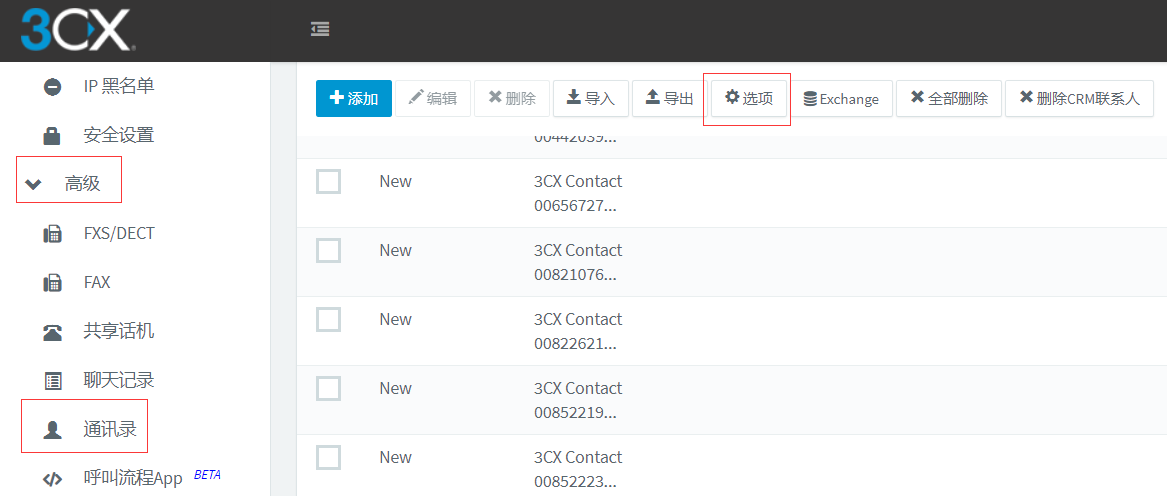Open FXS/DECT devices page
1167x496 pixels.
118,233
